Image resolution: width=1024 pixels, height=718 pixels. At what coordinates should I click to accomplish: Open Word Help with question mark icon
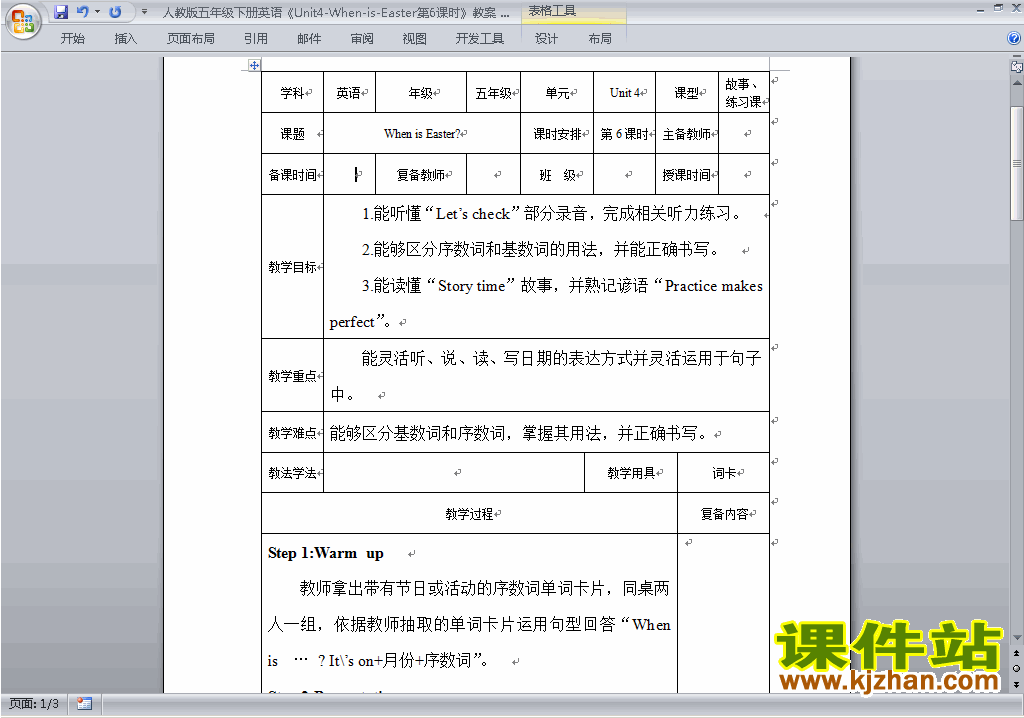coord(1014,39)
